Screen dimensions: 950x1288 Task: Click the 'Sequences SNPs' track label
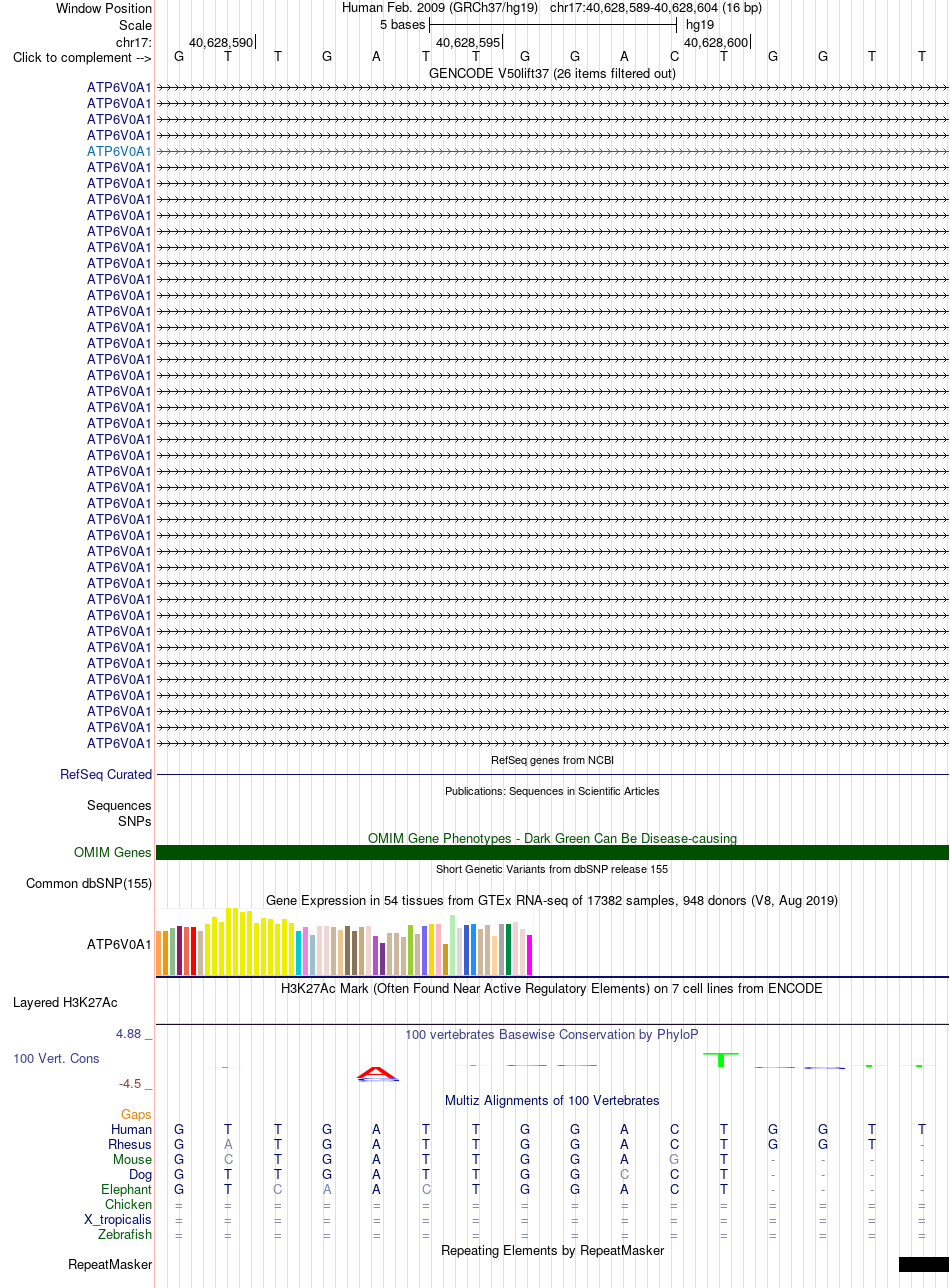pos(119,813)
